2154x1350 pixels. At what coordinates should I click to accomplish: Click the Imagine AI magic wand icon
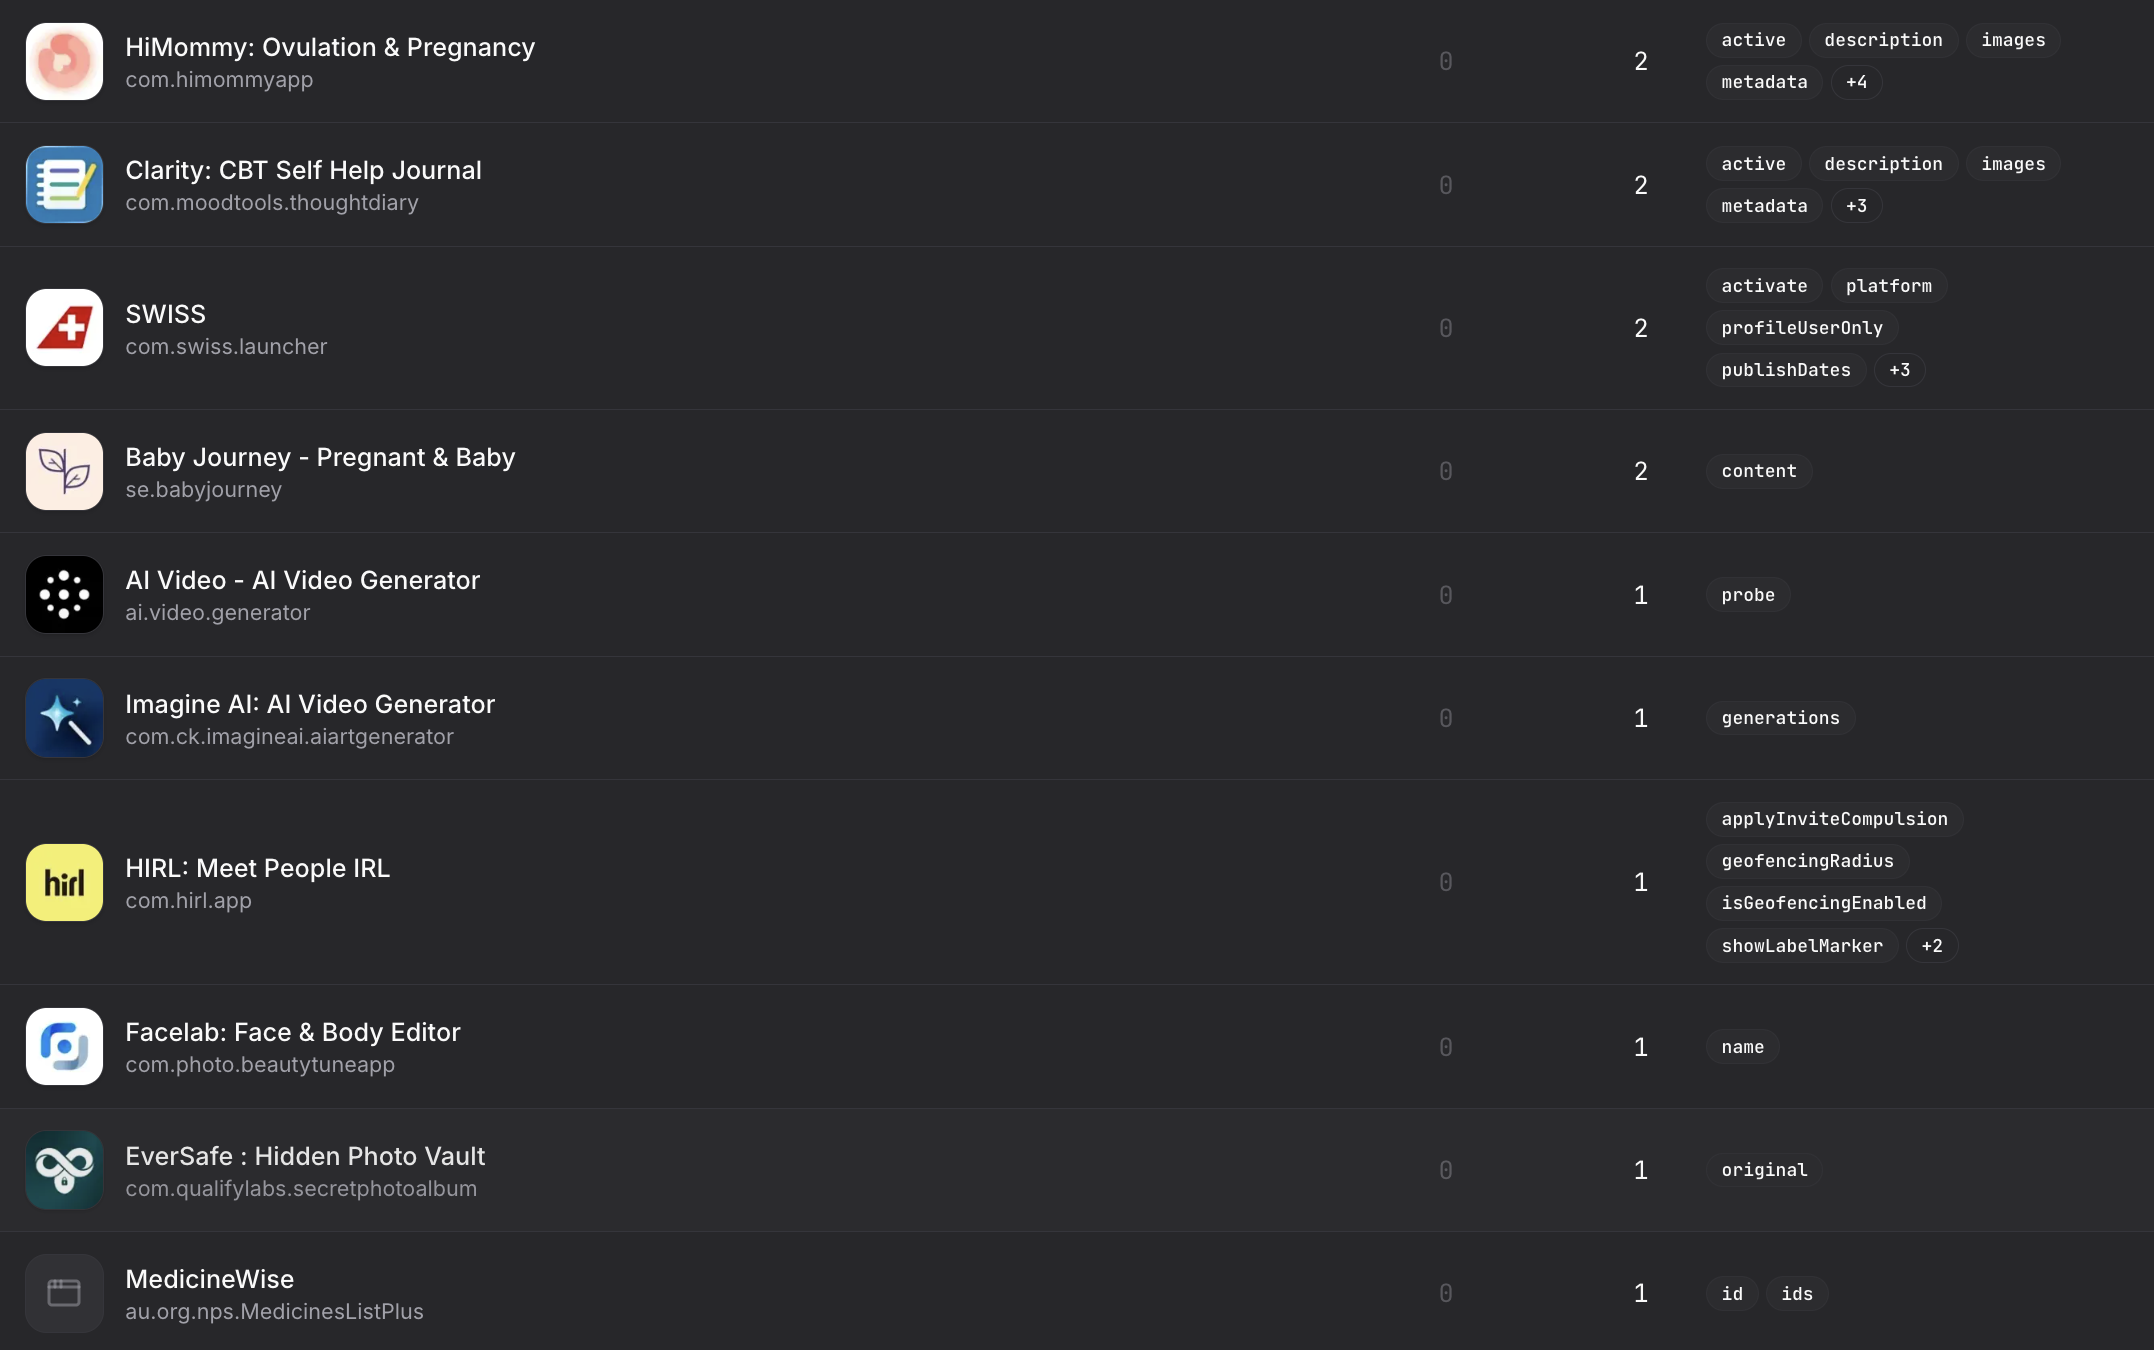click(x=64, y=718)
